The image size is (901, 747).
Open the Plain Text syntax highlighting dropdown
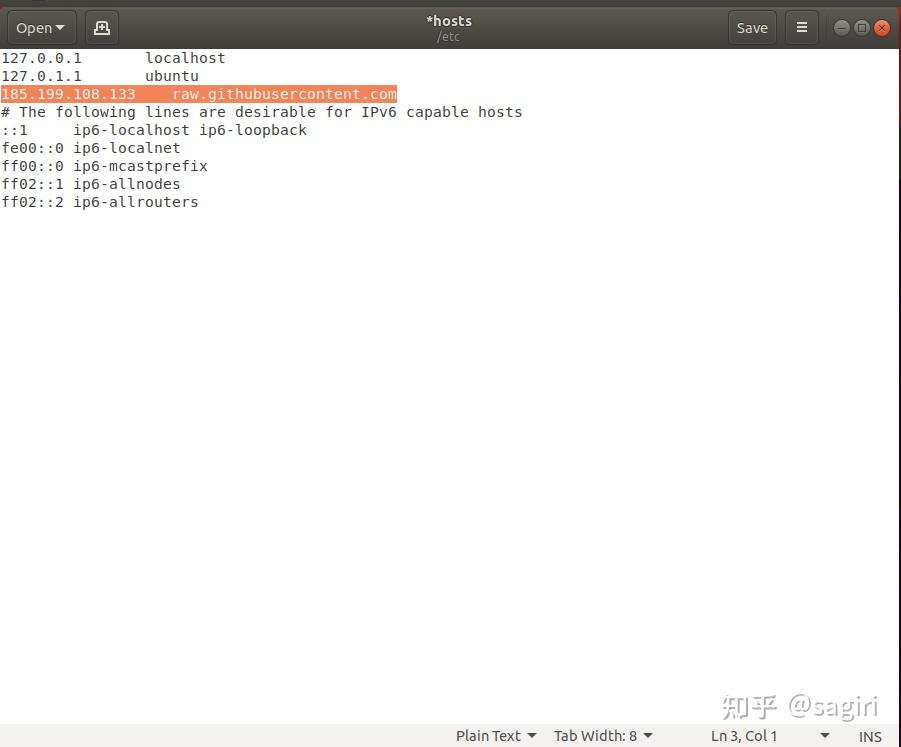(x=495, y=736)
